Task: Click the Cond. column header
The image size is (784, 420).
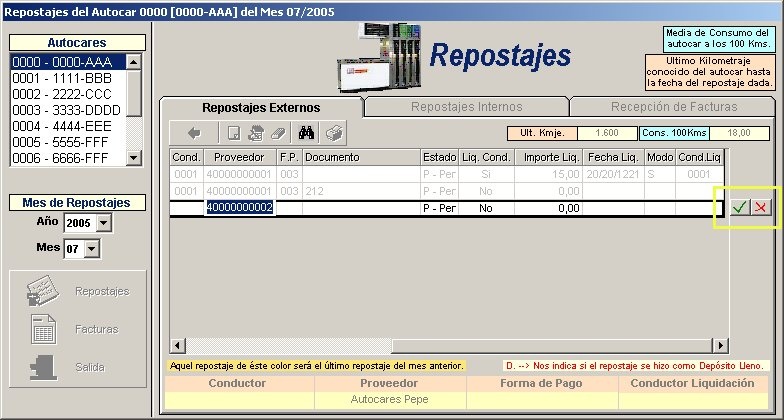Action: point(186,157)
